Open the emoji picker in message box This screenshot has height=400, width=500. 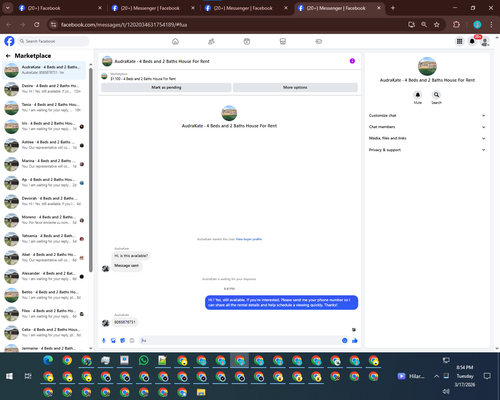(x=345, y=340)
